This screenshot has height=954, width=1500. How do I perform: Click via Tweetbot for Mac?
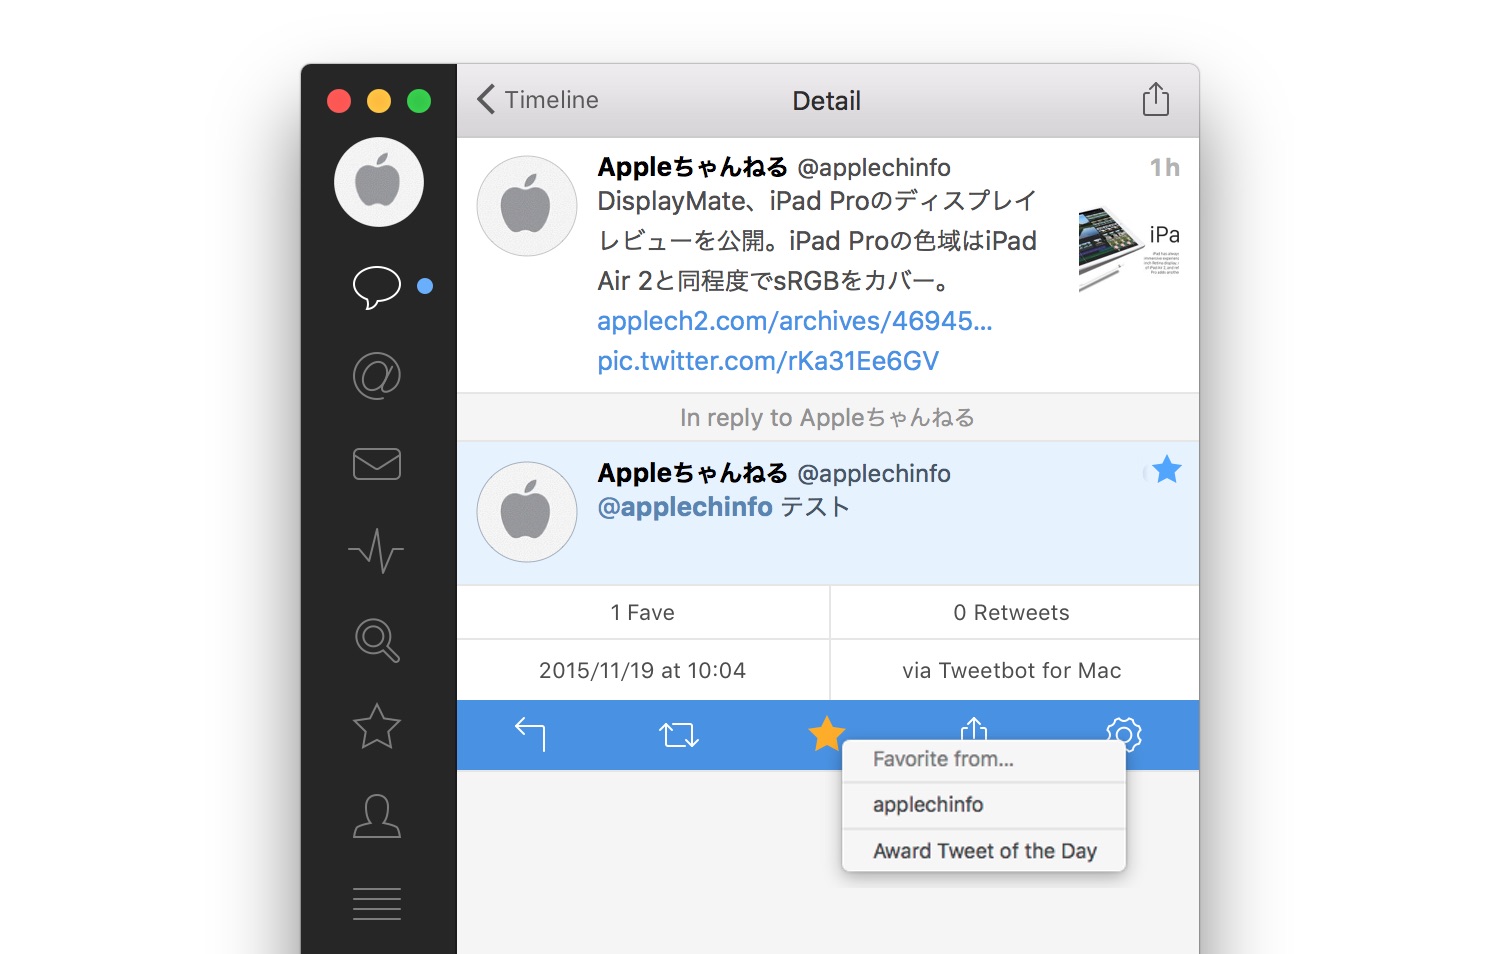click(1014, 671)
